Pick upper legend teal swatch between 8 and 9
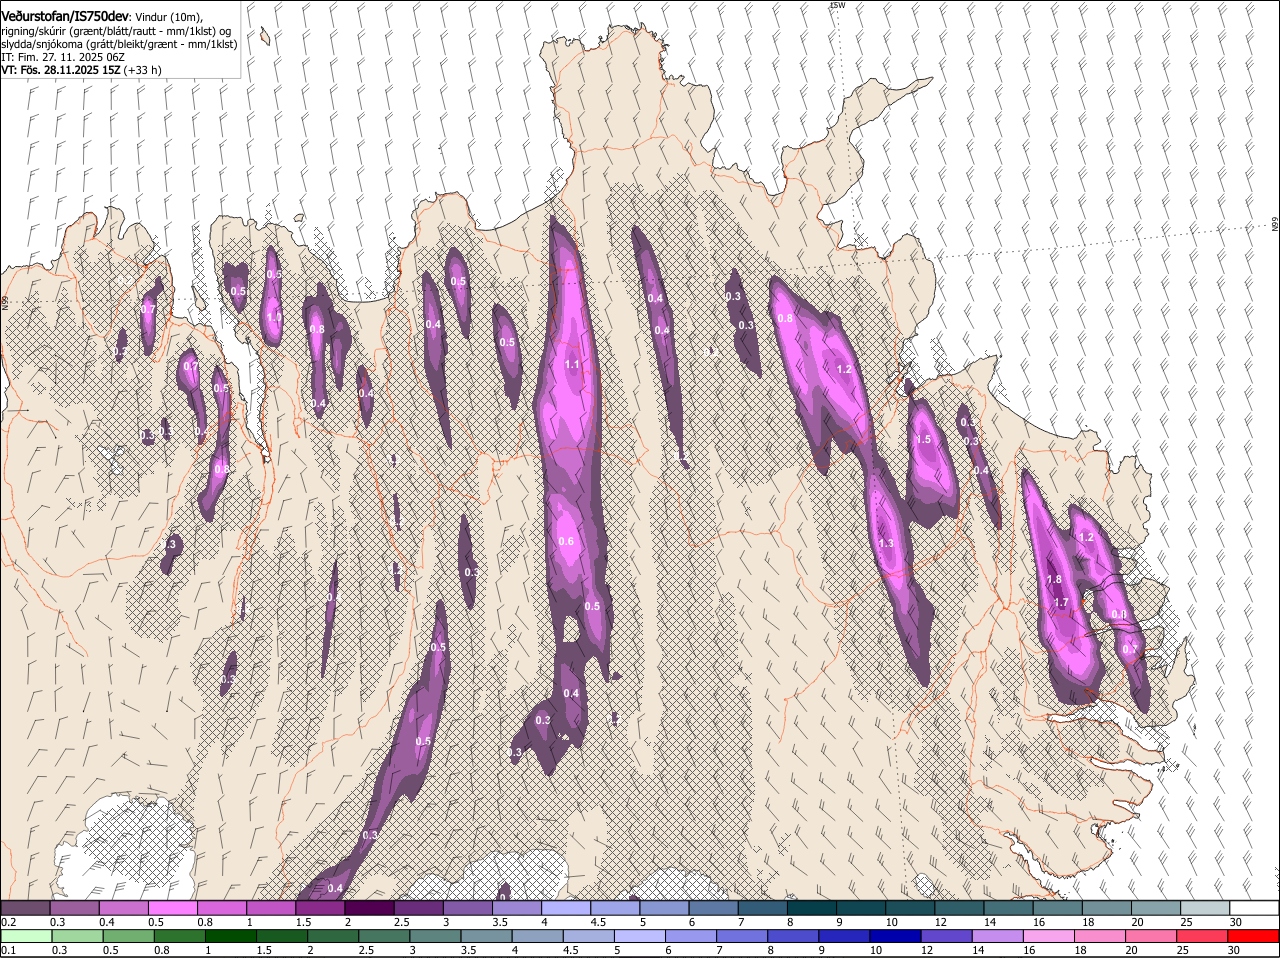The image size is (1280, 958). click(x=810, y=908)
